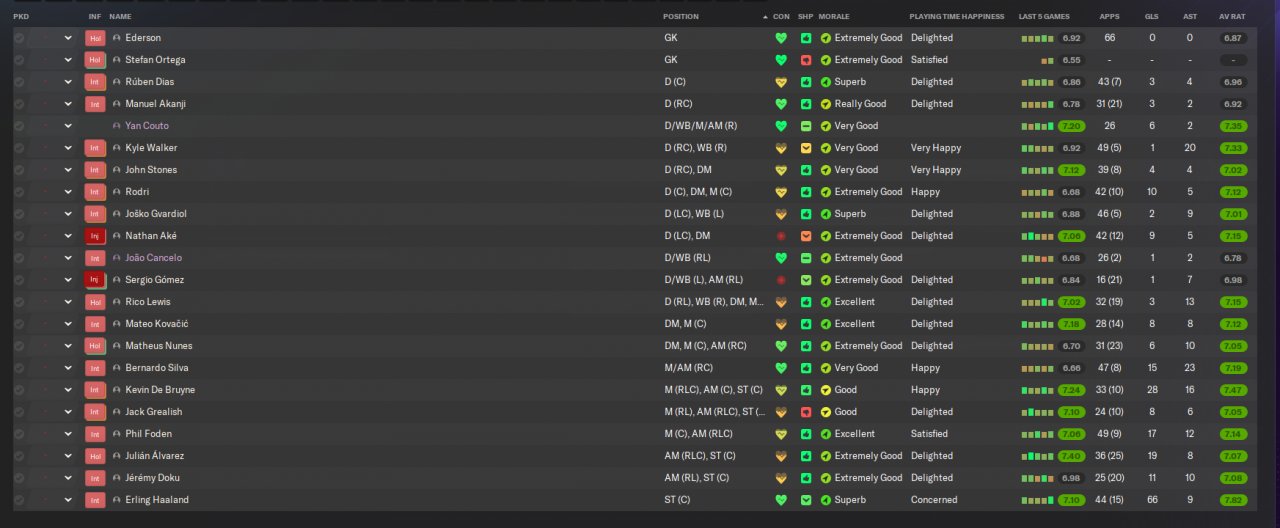Click Nathan Aké's red injury condition icon

781,236
